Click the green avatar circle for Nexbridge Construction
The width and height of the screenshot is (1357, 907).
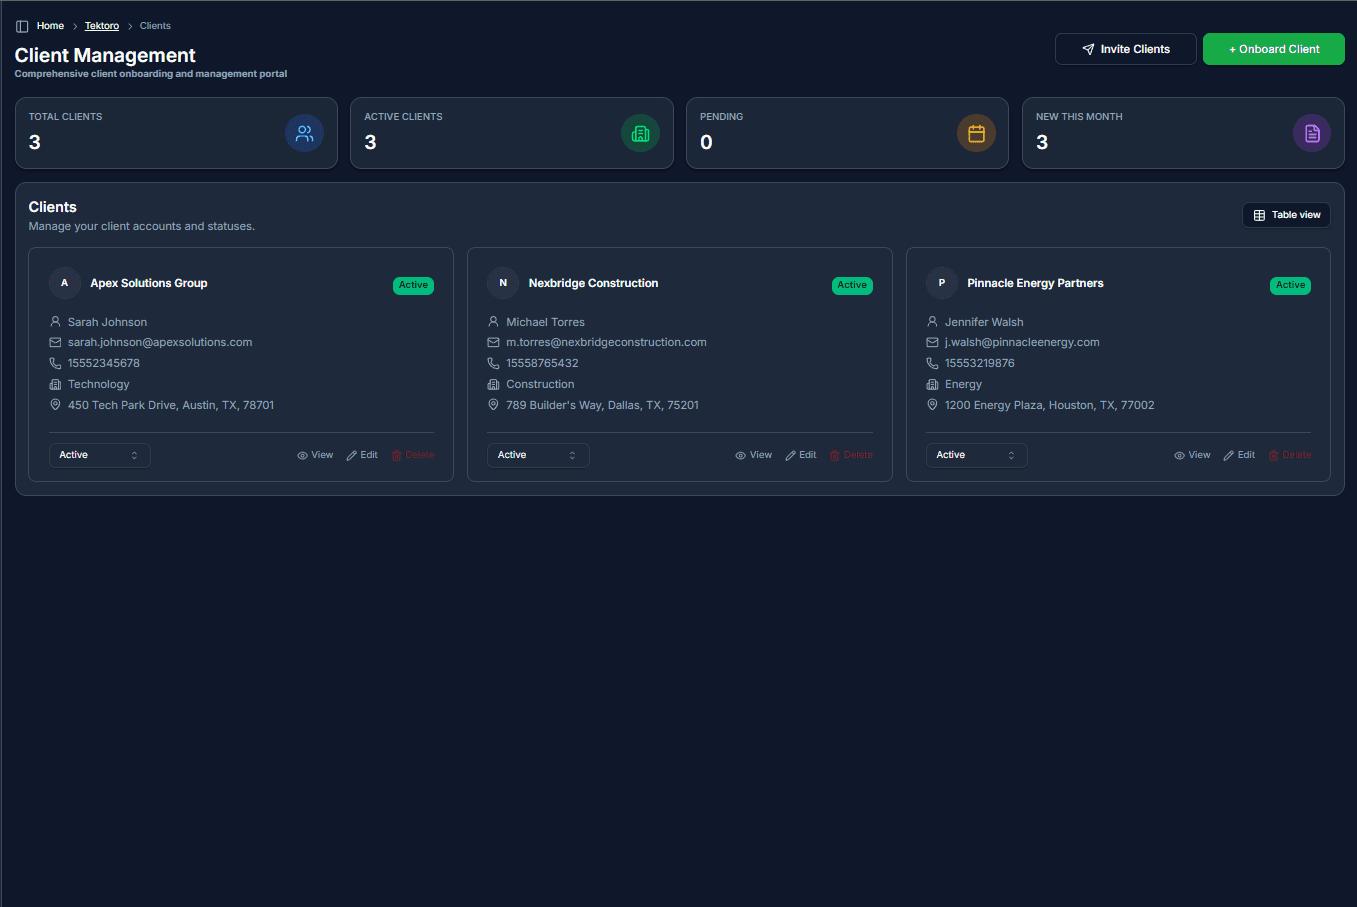(503, 283)
